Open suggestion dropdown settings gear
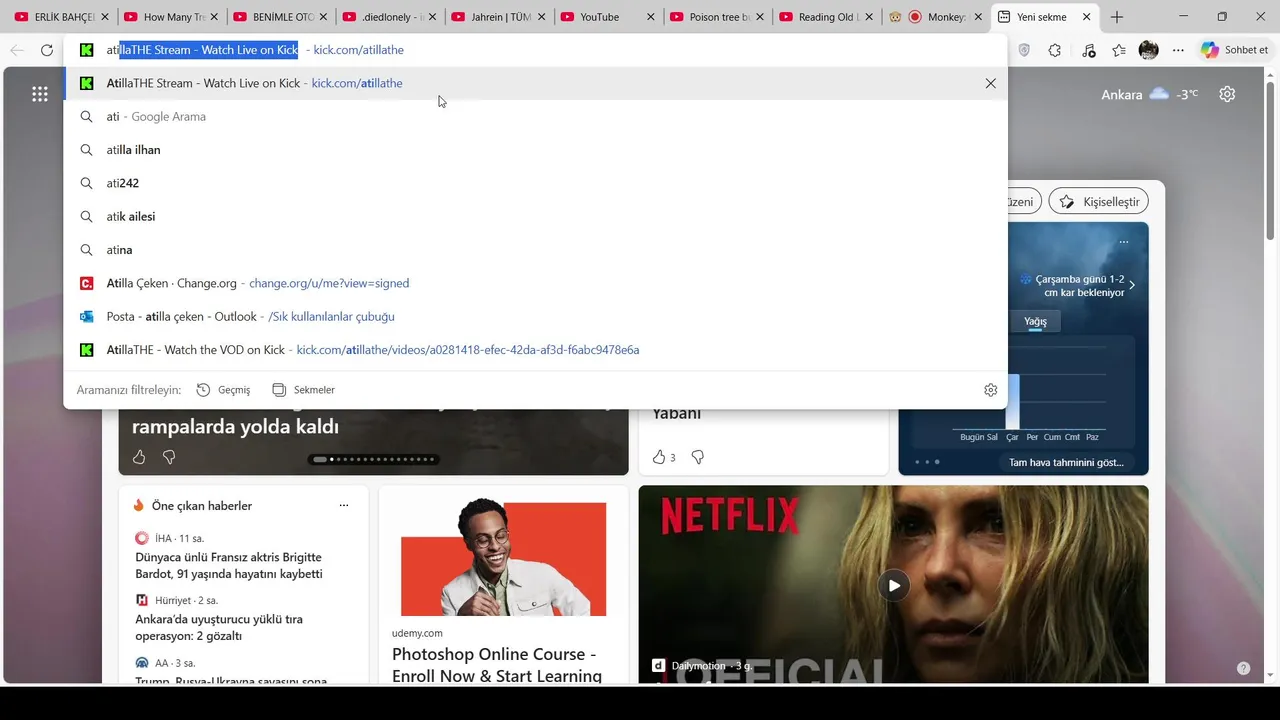Viewport: 1280px width, 720px height. click(x=990, y=390)
